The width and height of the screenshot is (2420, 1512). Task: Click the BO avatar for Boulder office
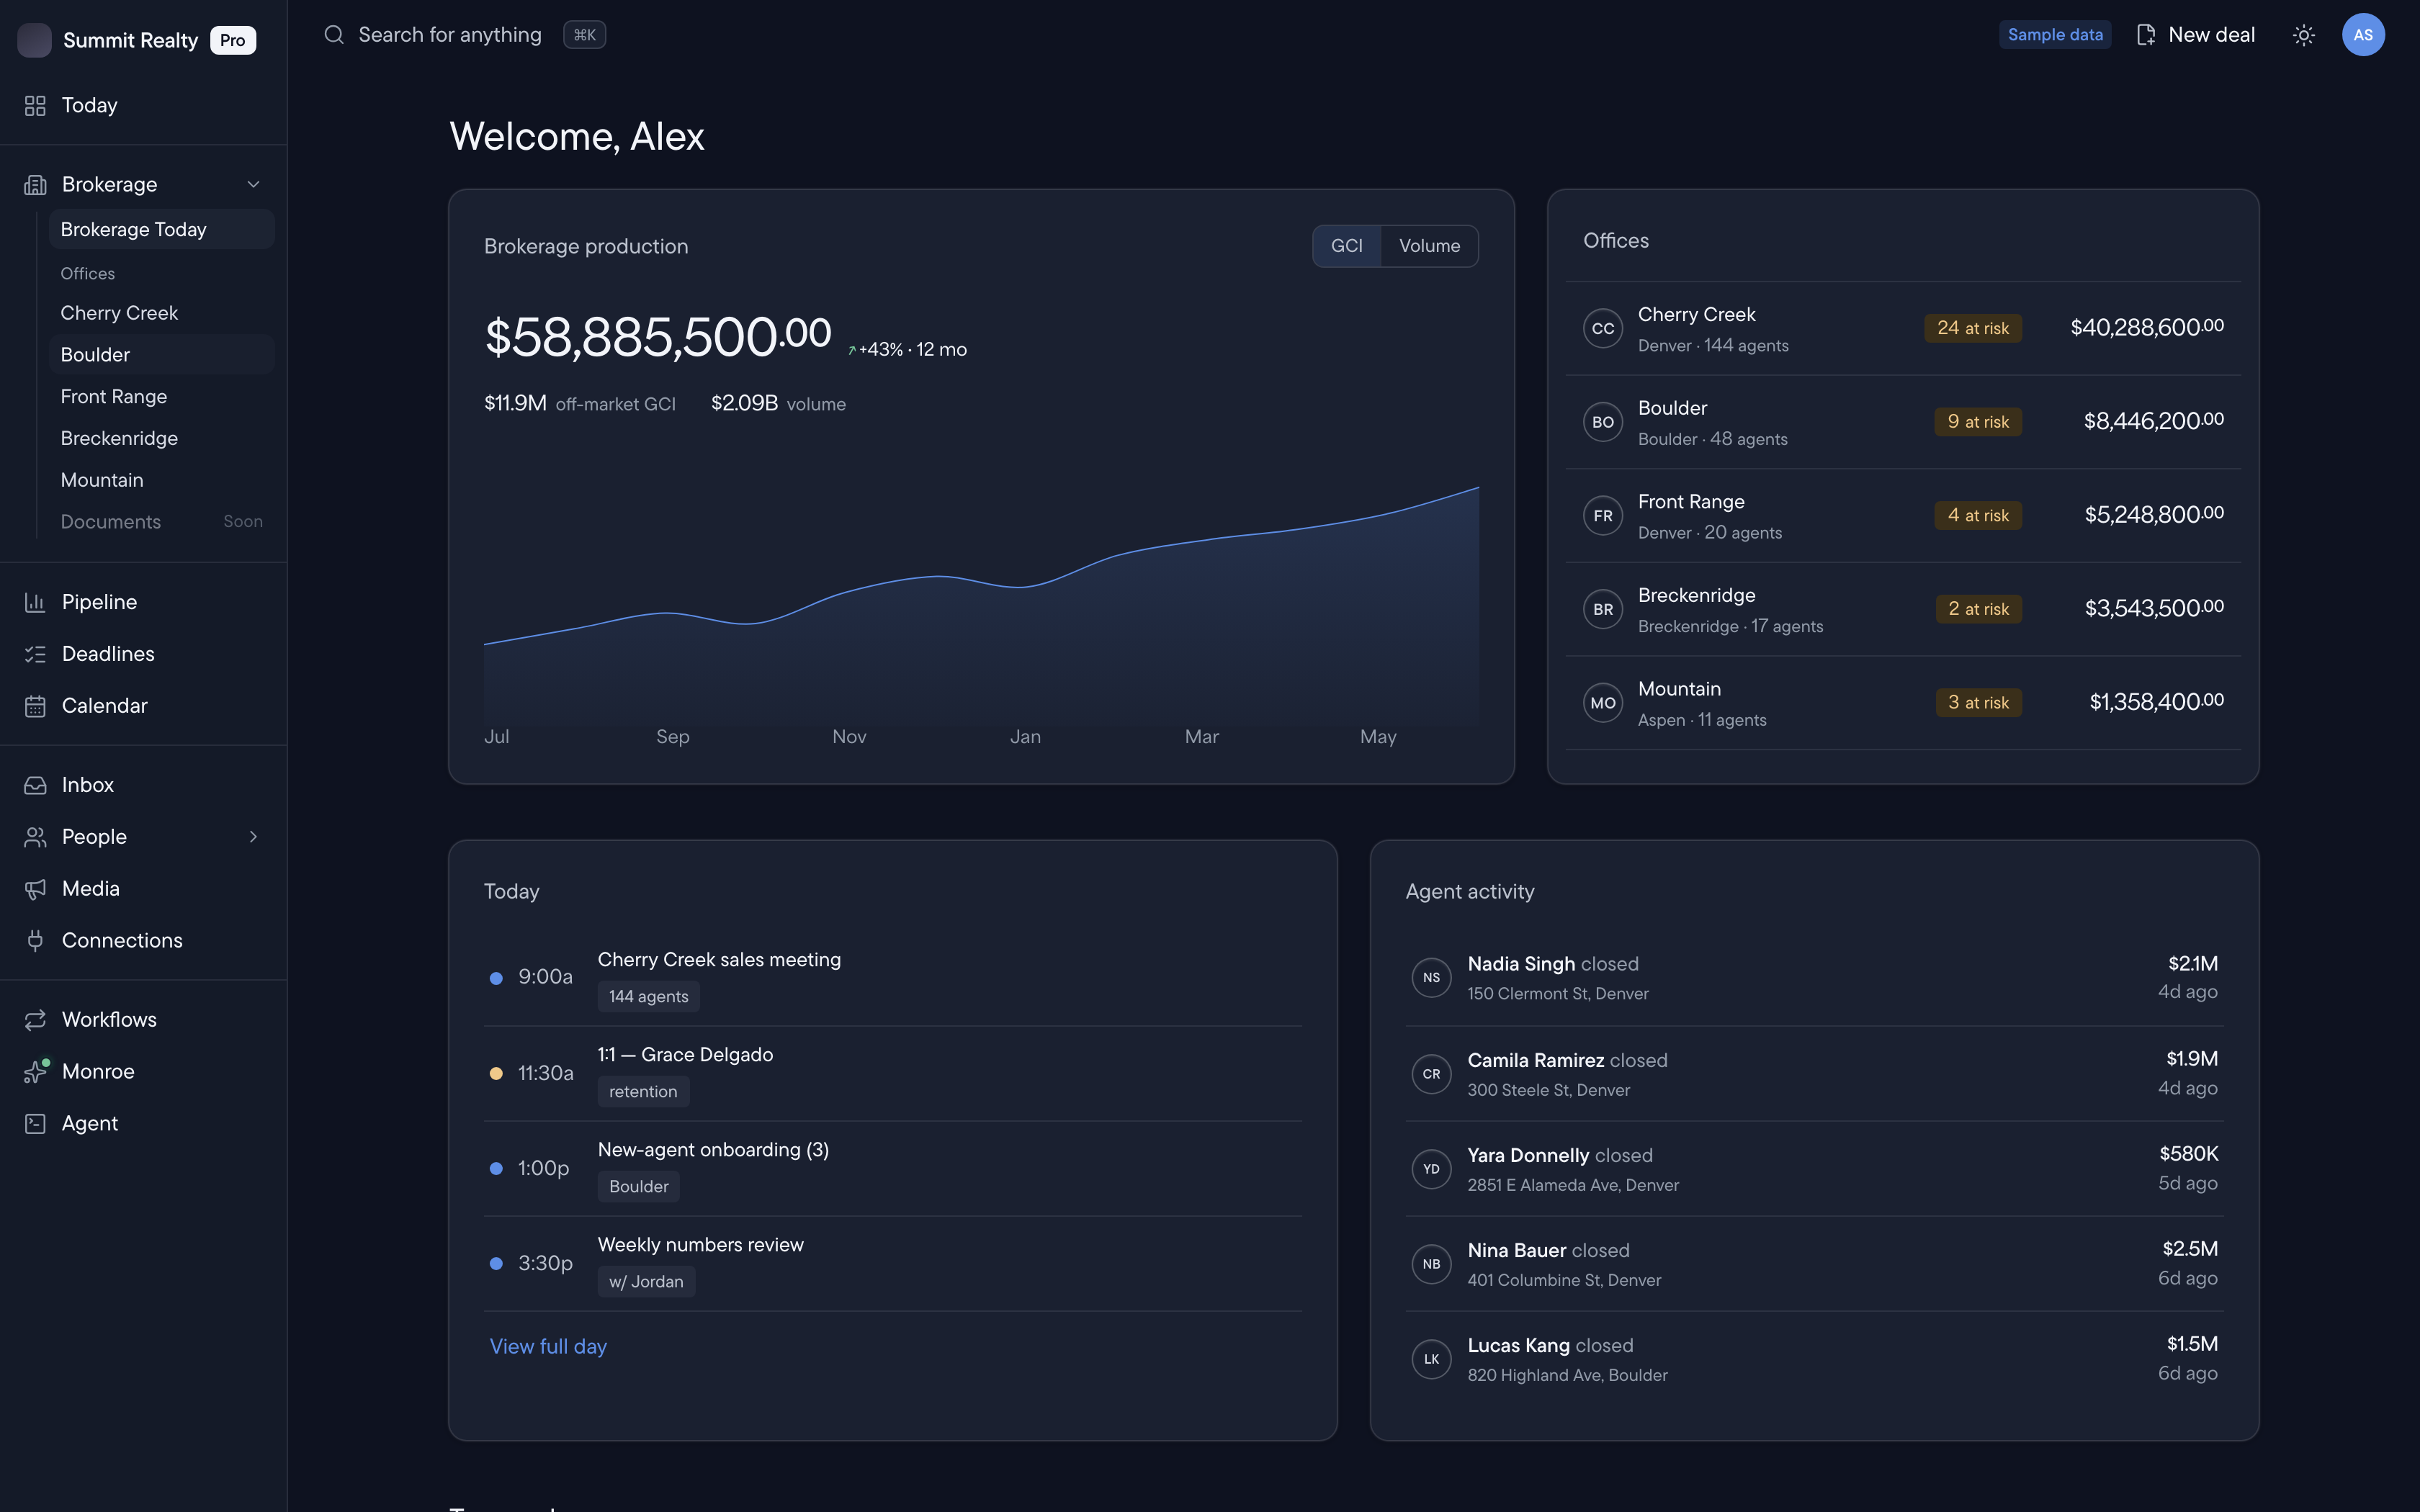point(1603,422)
